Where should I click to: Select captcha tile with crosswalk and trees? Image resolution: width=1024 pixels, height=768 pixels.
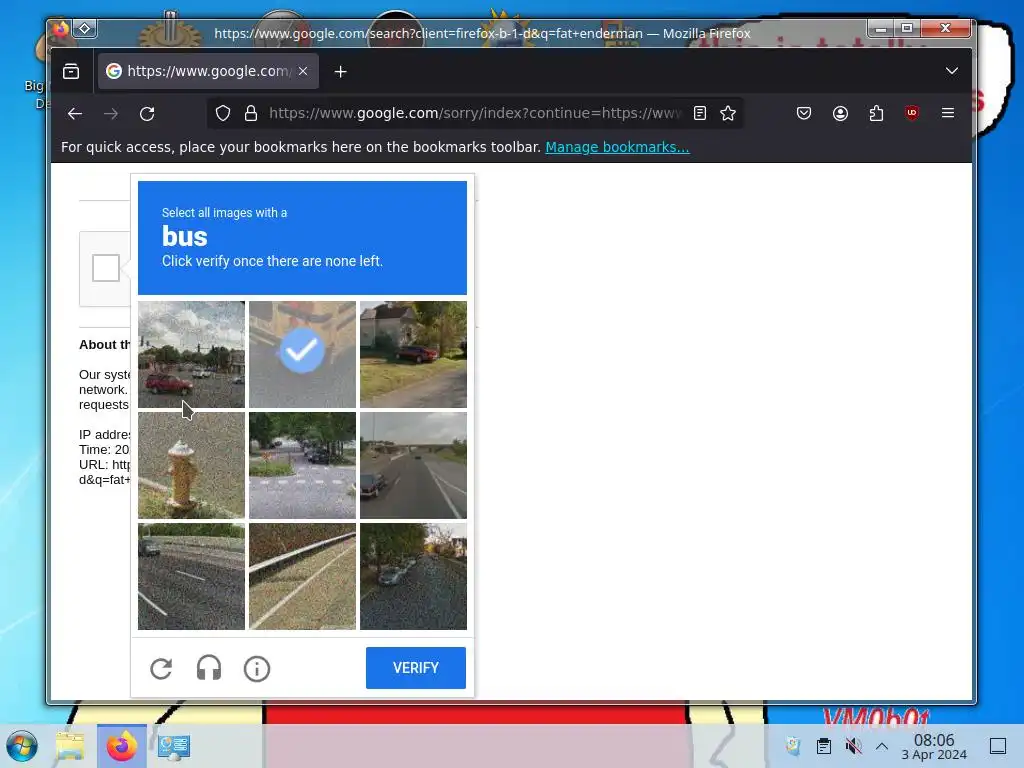pyautogui.click(x=302, y=466)
